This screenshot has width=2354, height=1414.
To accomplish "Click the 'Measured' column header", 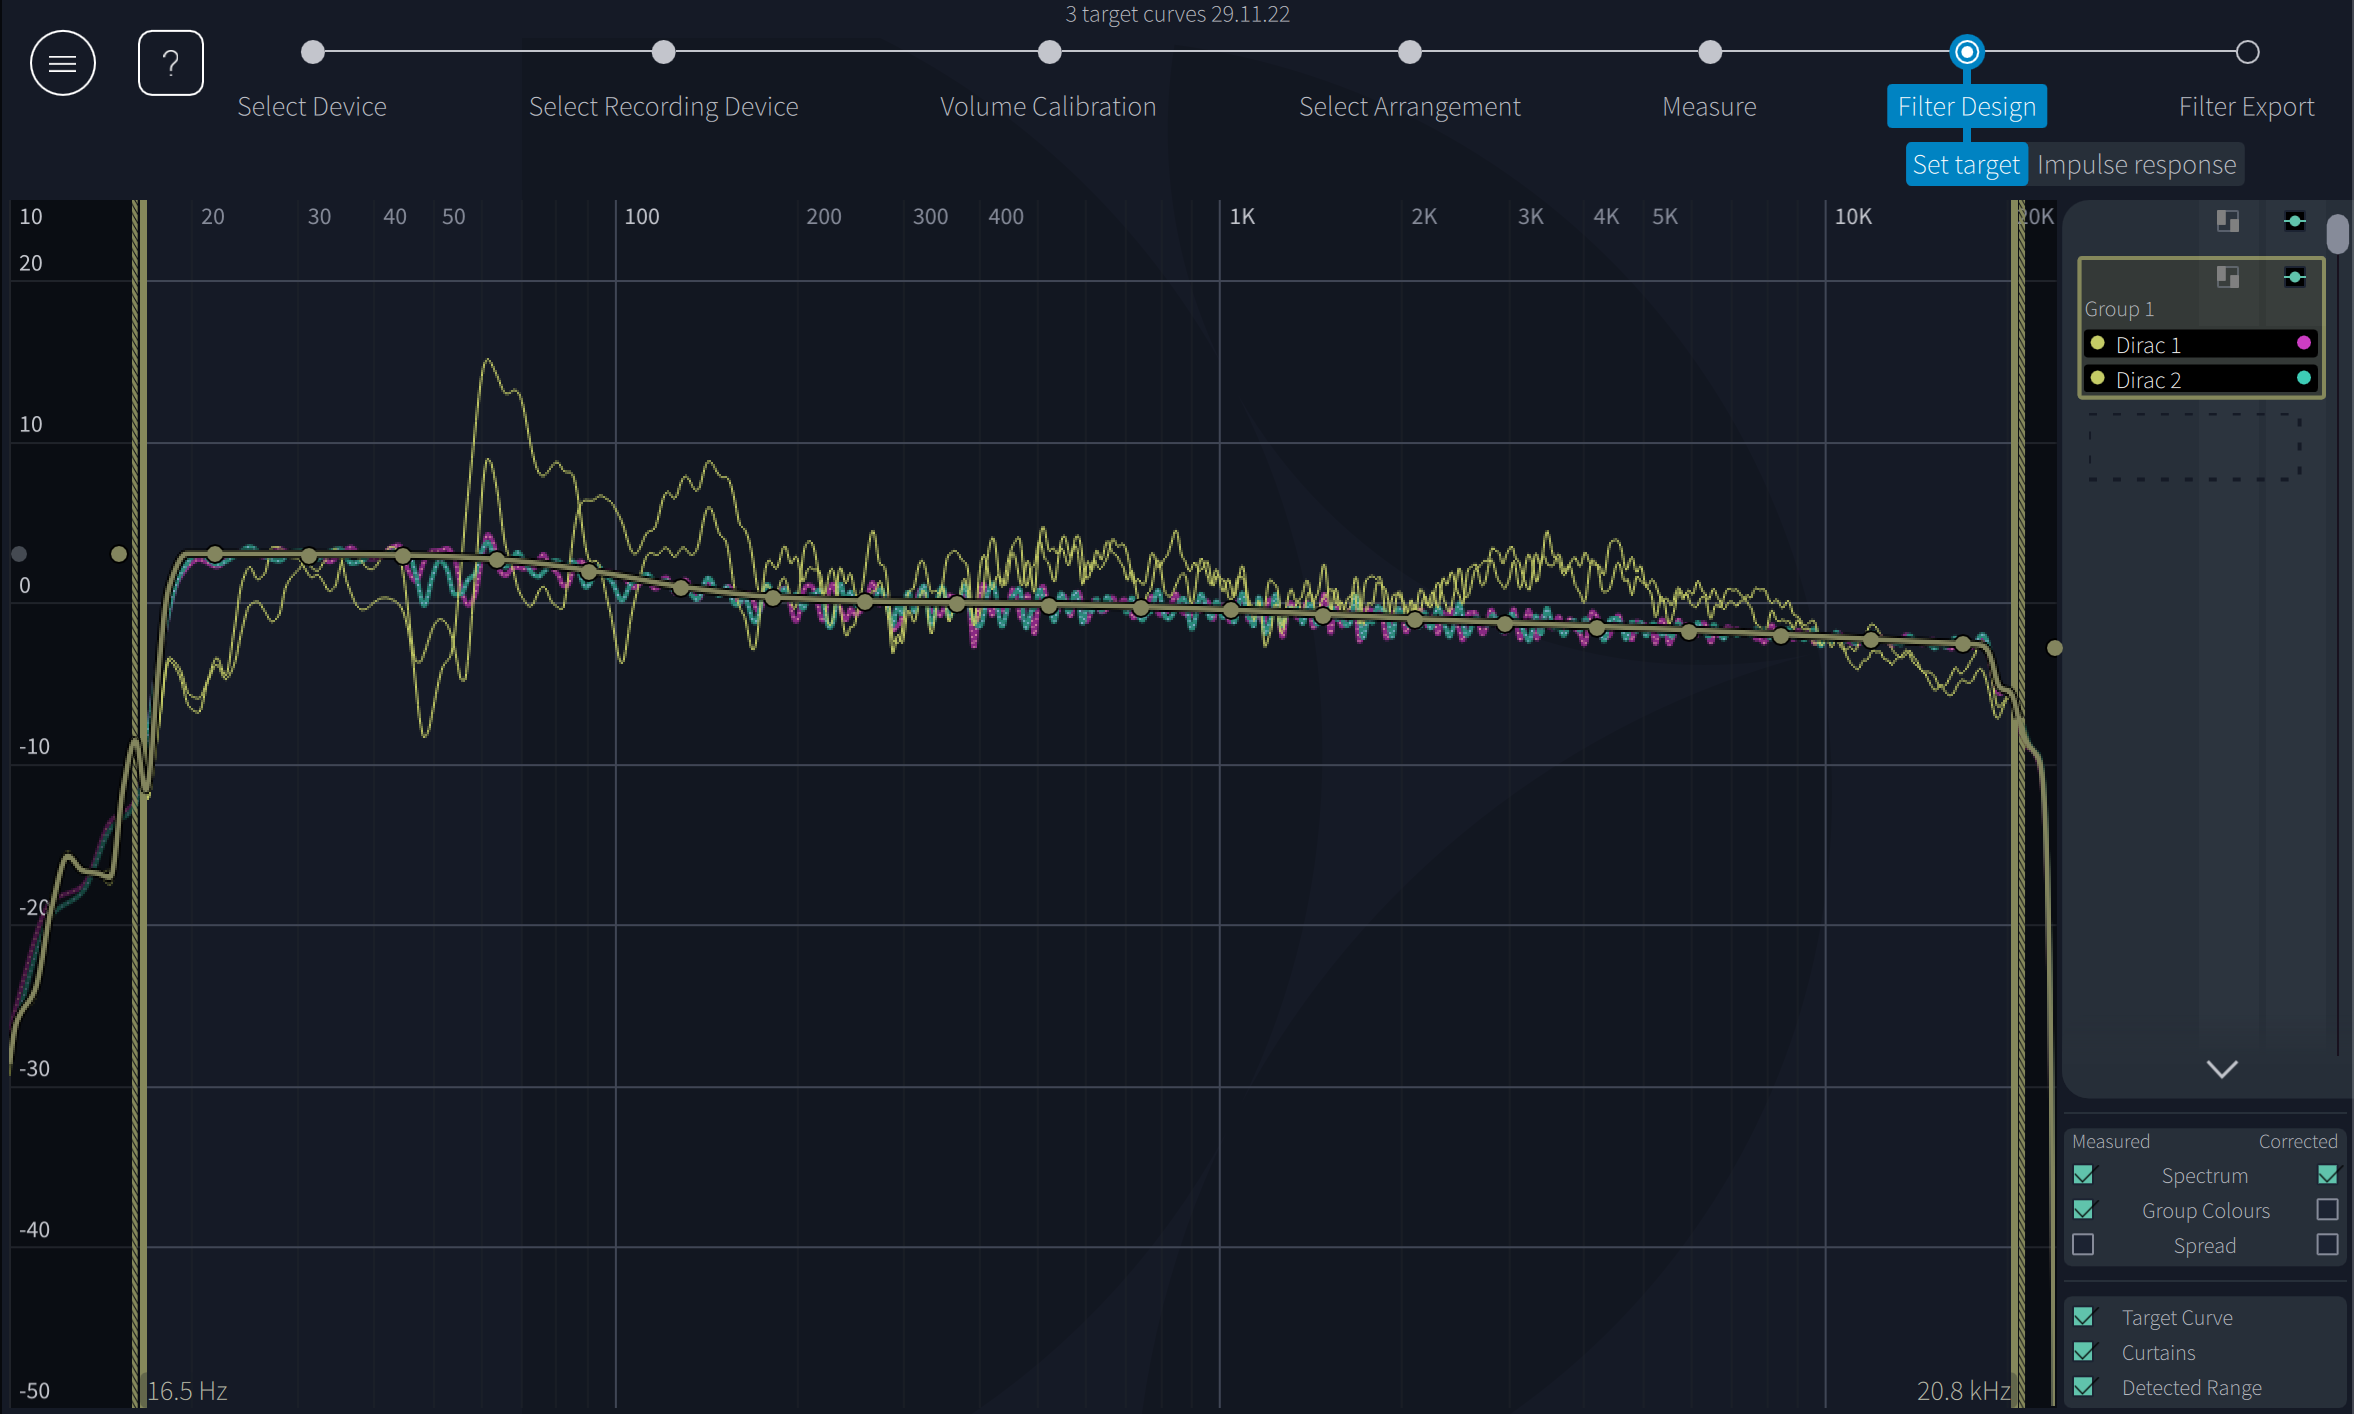I will [2111, 1141].
